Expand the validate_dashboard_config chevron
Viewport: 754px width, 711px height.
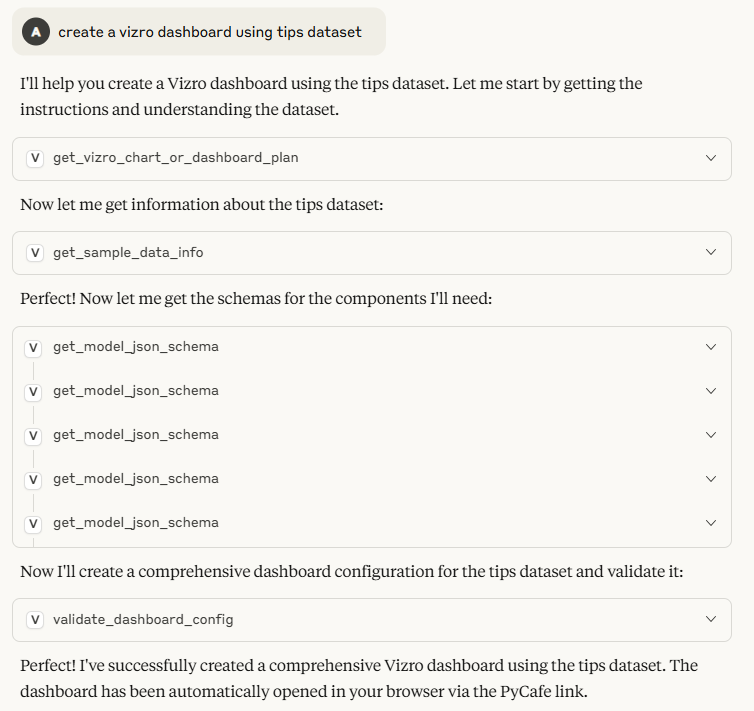click(711, 619)
